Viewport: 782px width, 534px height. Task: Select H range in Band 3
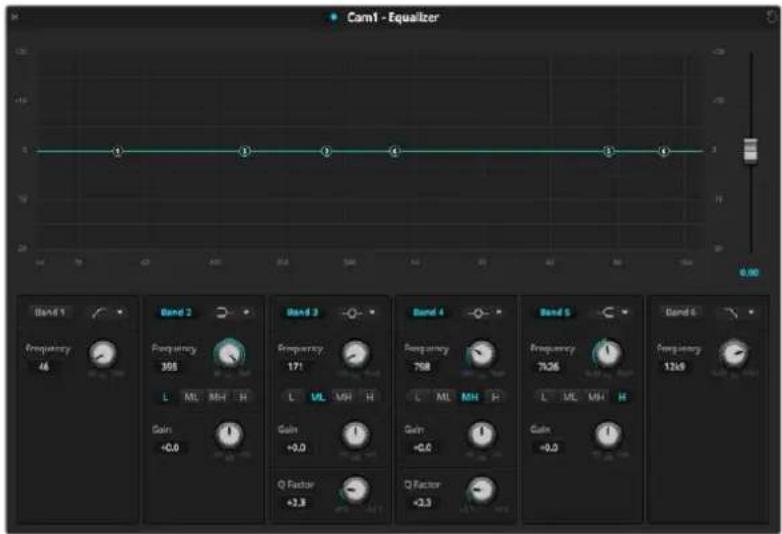[x=369, y=397]
